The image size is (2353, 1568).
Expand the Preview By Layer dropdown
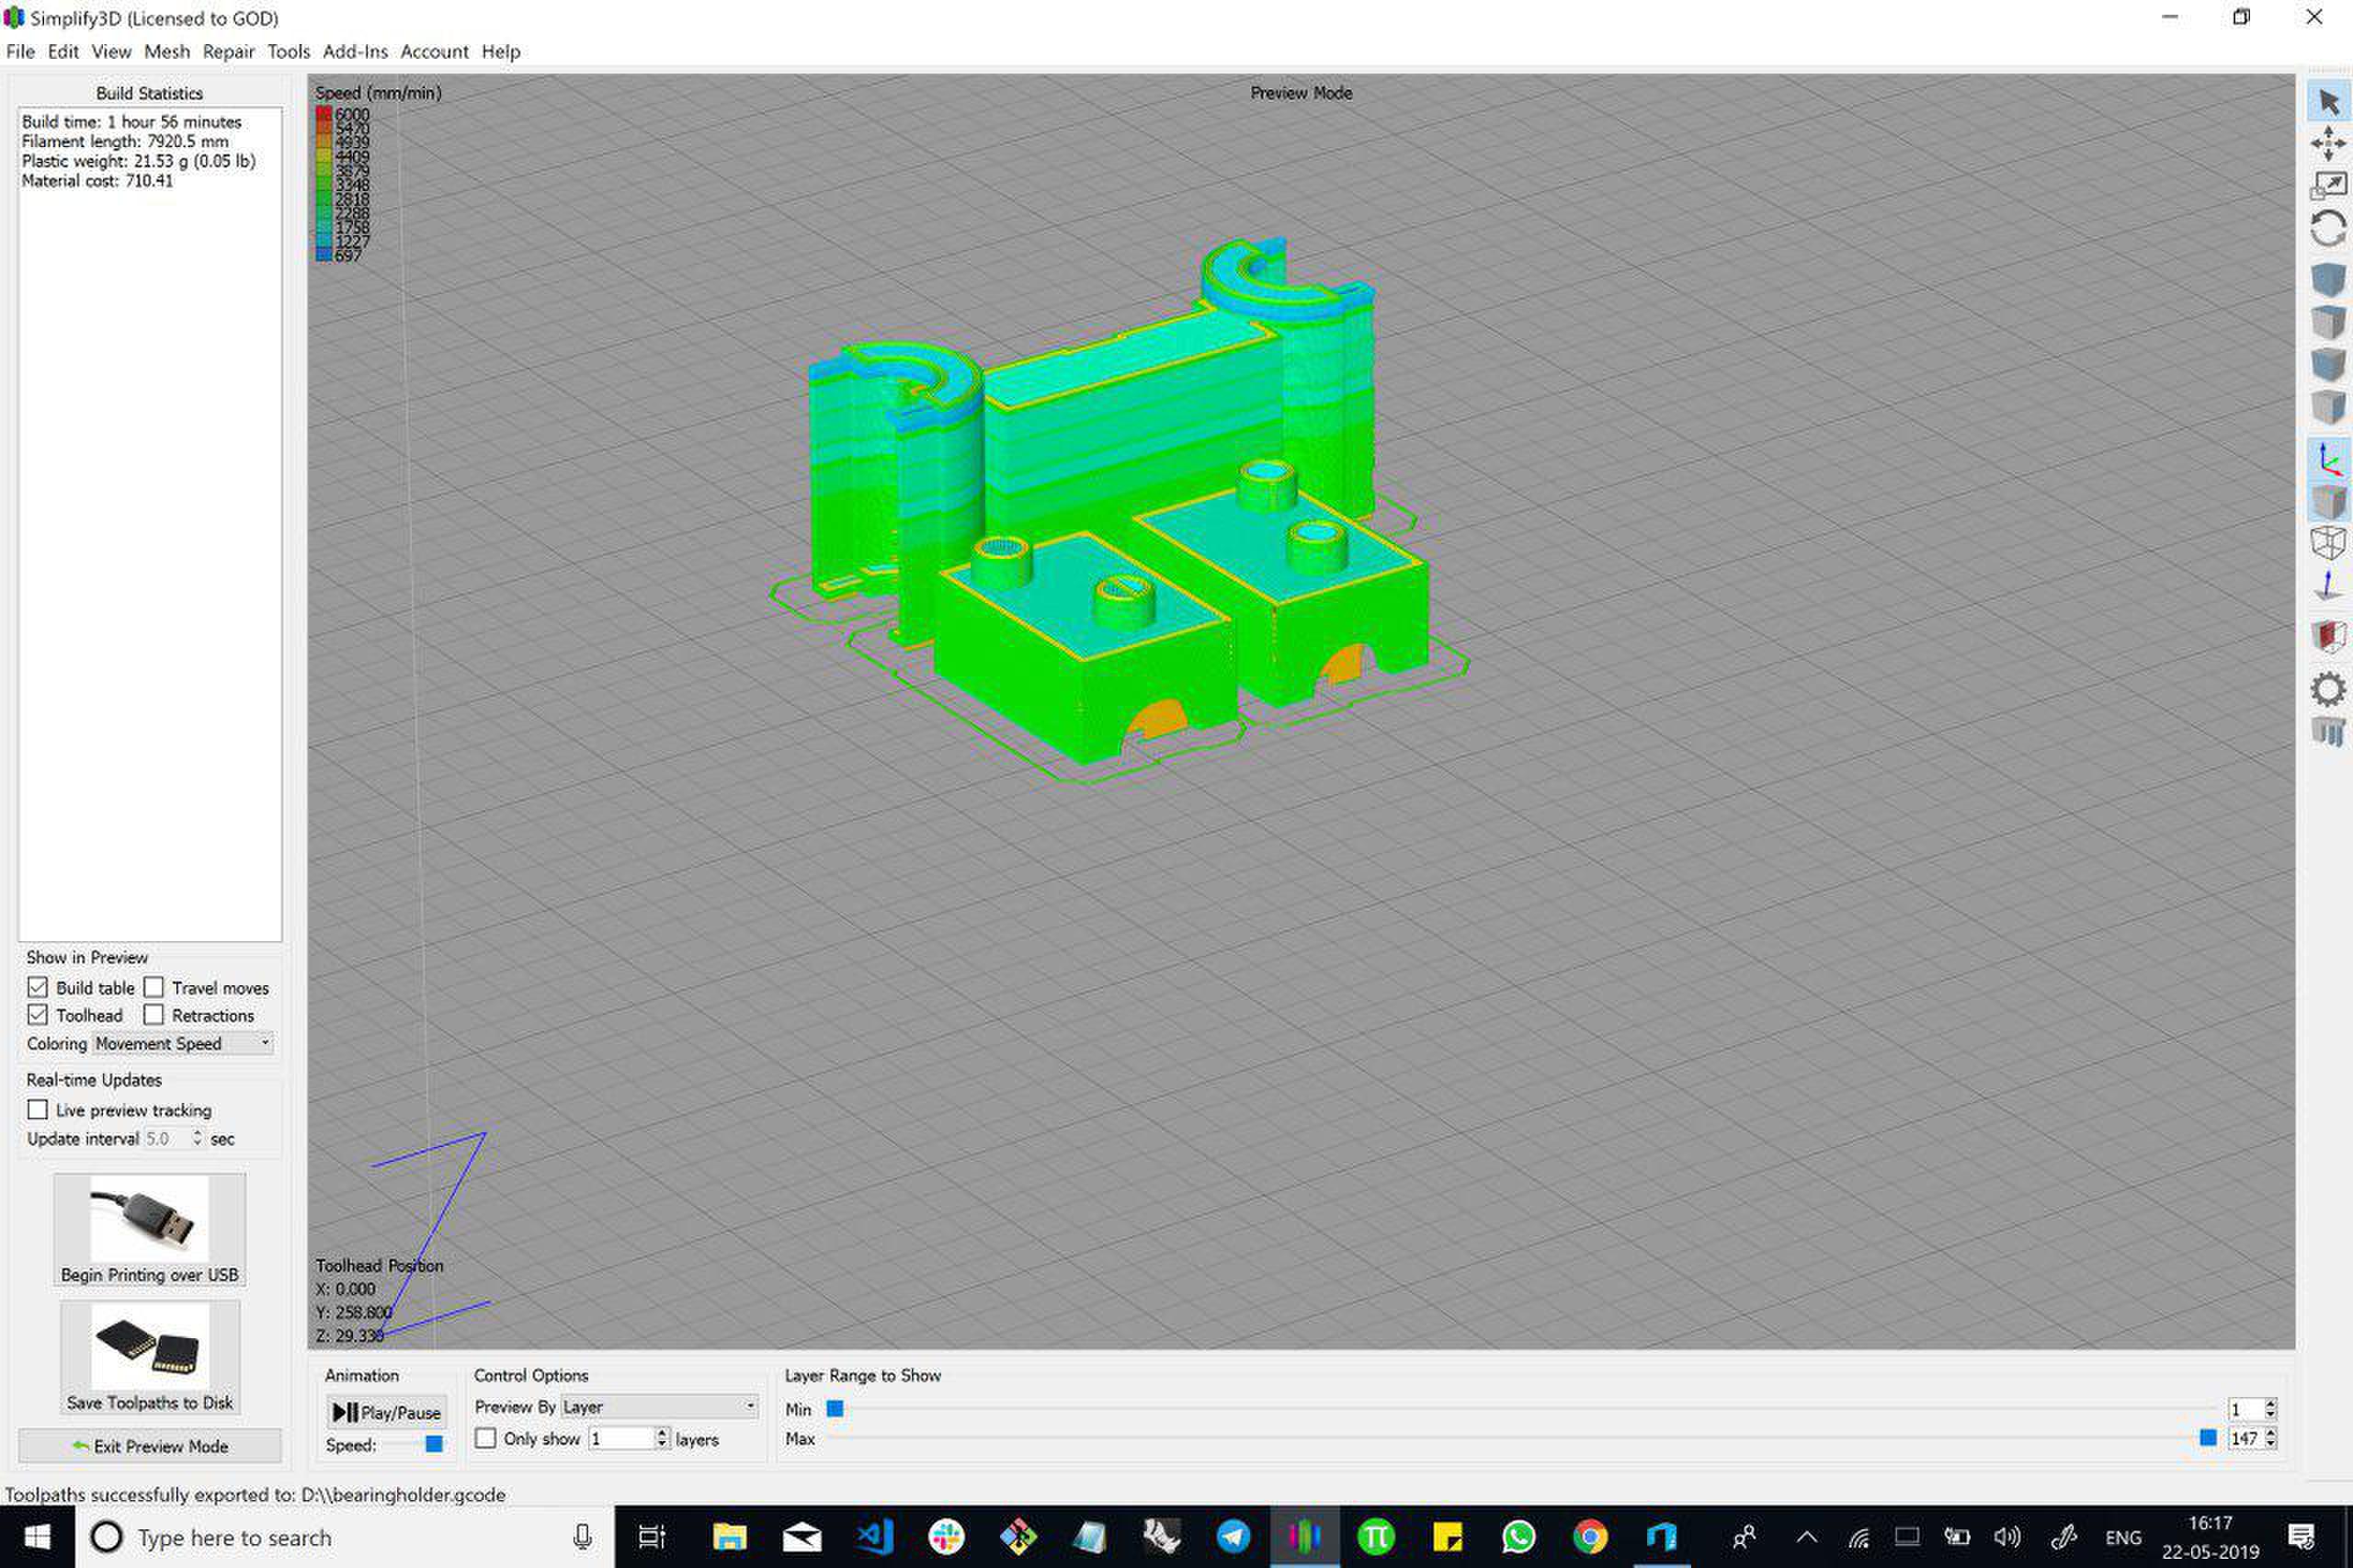point(658,1406)
